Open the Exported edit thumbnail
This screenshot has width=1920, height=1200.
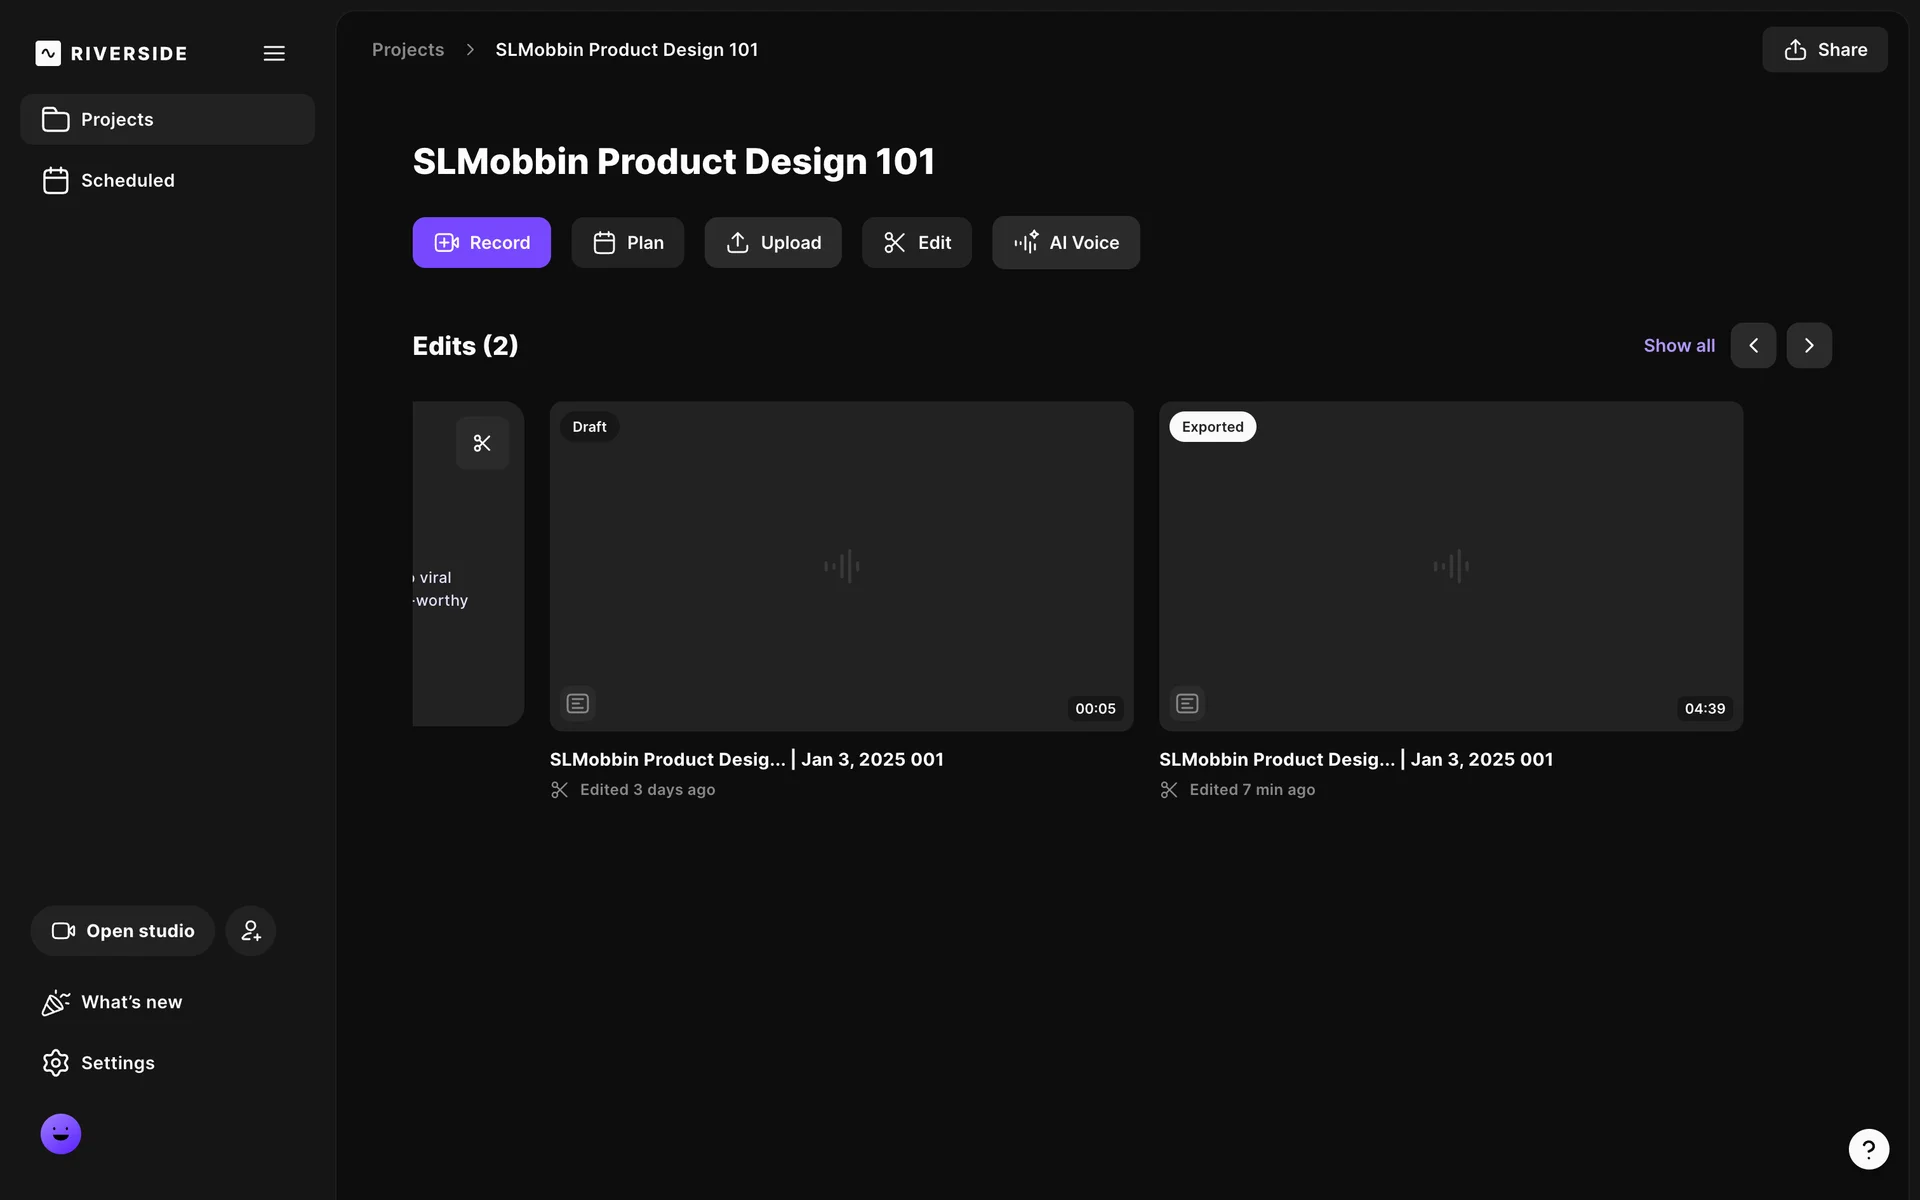pos(1450,565)
